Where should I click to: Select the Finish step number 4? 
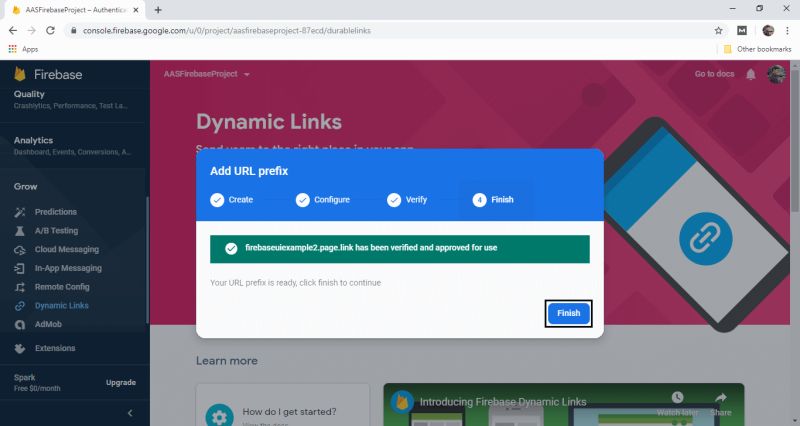coord(493,200)
